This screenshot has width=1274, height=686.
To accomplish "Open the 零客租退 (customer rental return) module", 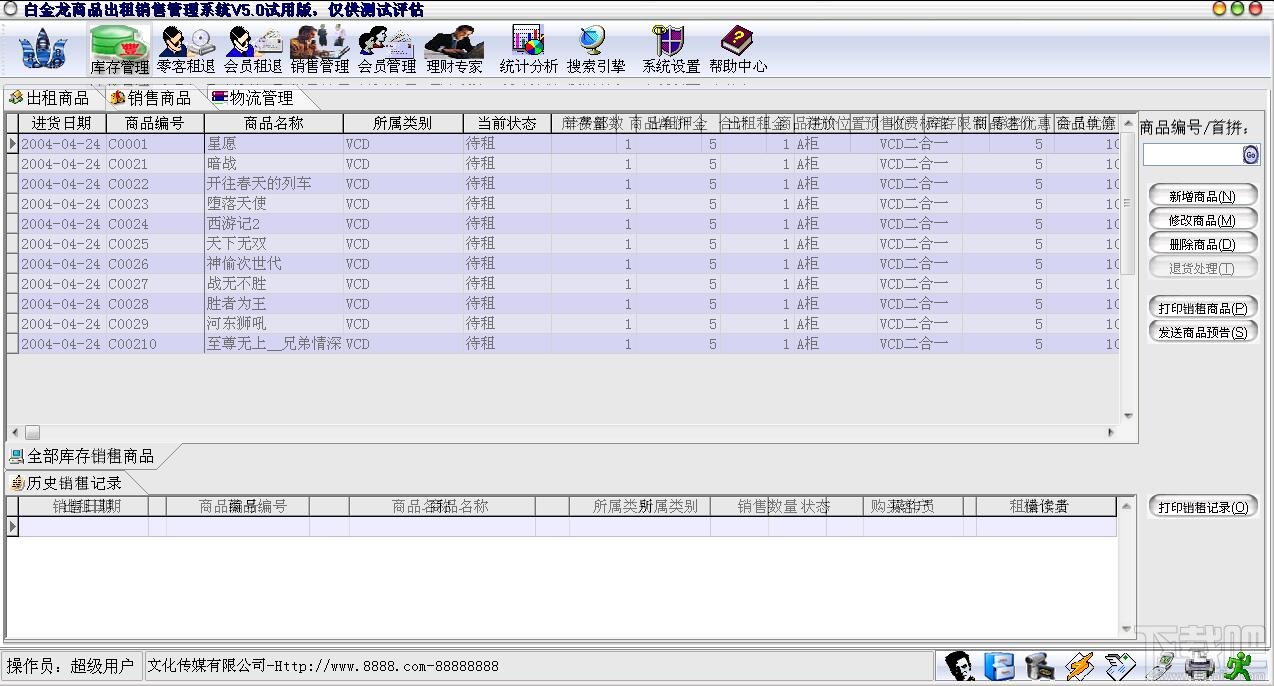I will [x=186, y=48].
